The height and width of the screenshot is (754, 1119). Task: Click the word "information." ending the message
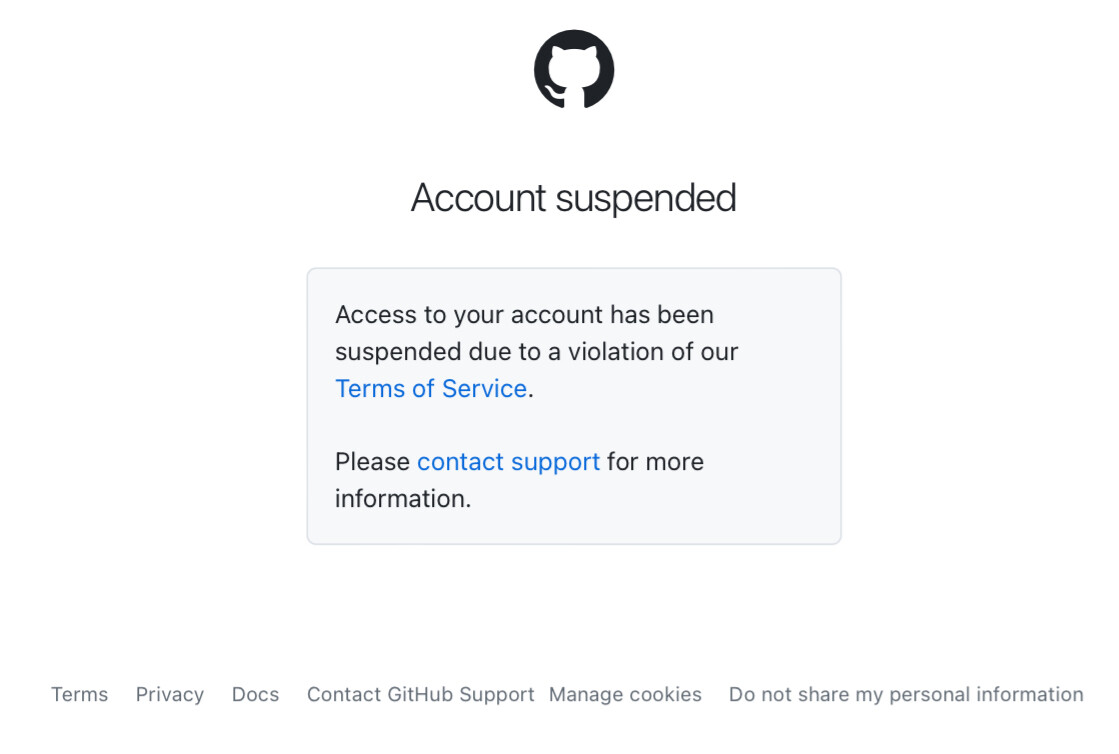[403, 499]
